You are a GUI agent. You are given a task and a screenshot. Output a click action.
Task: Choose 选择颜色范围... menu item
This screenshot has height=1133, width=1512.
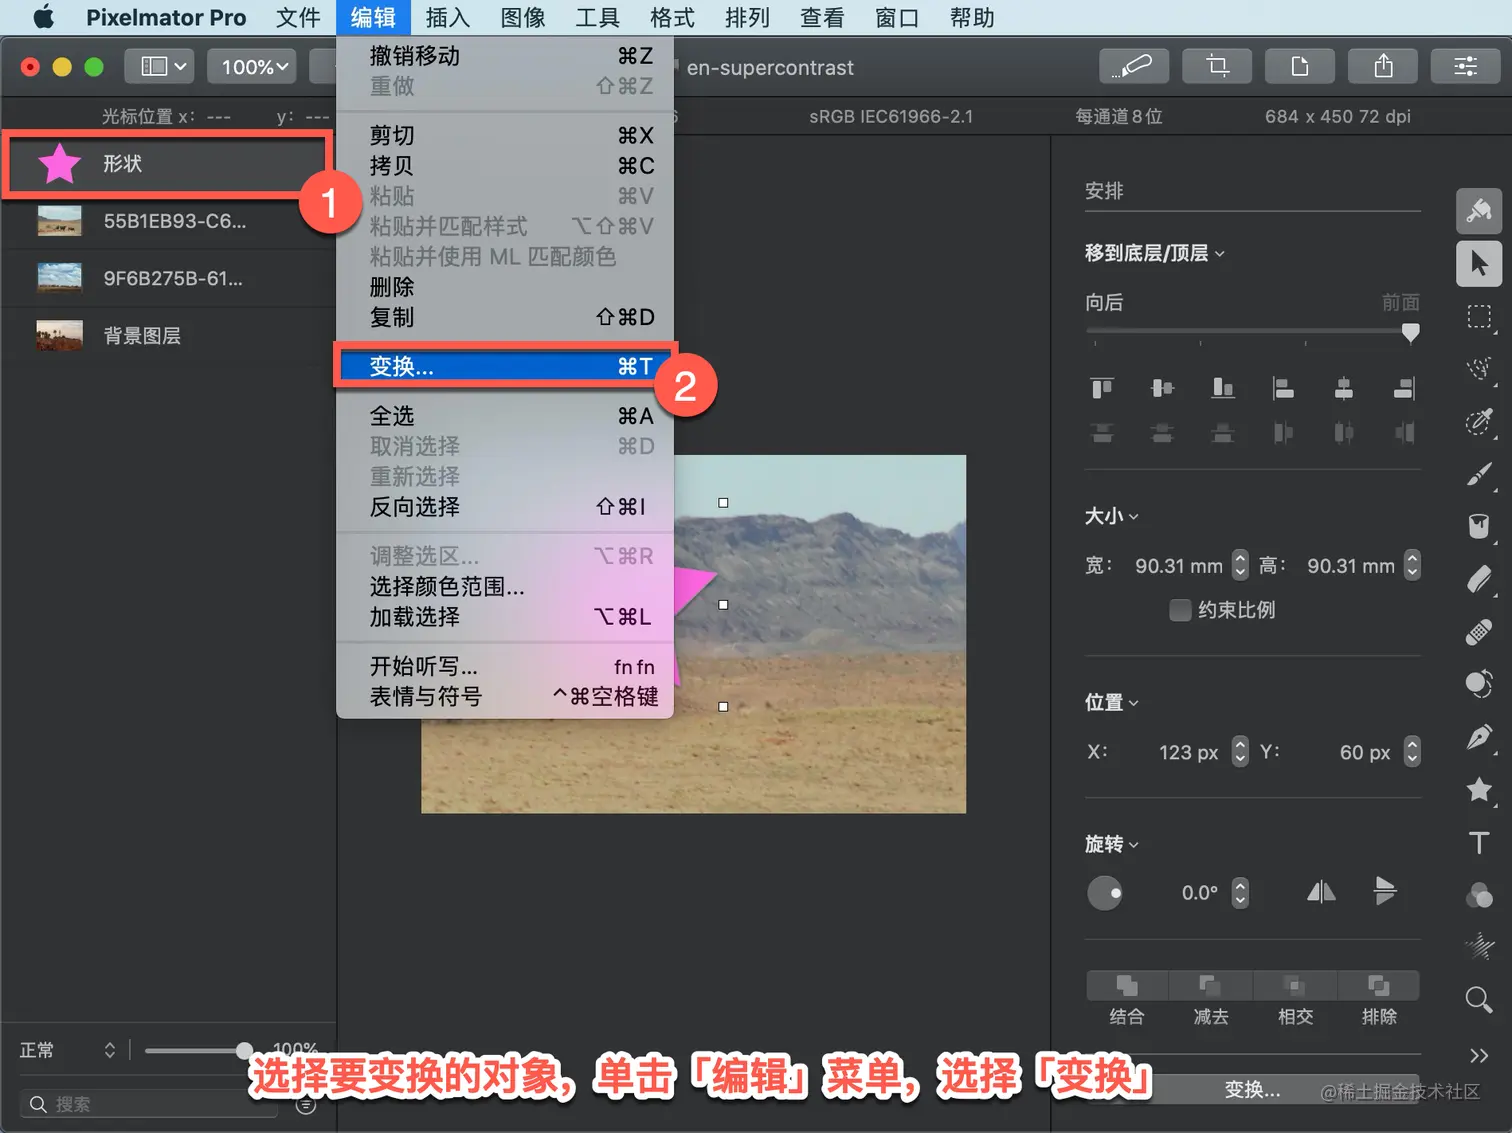tap(505, 586)
